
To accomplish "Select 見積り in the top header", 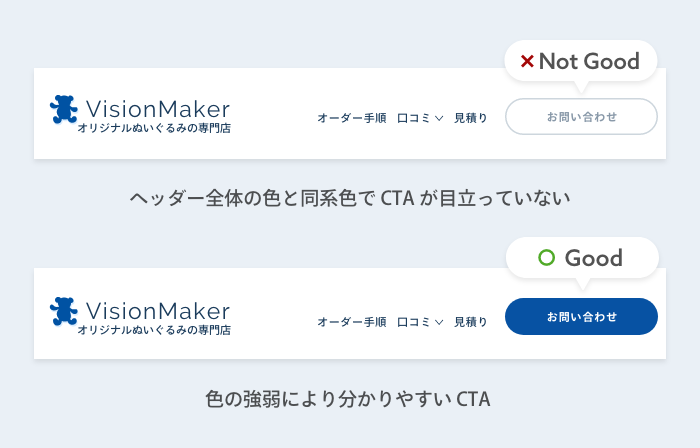I will pyautogui.click(x=471, y=118).
